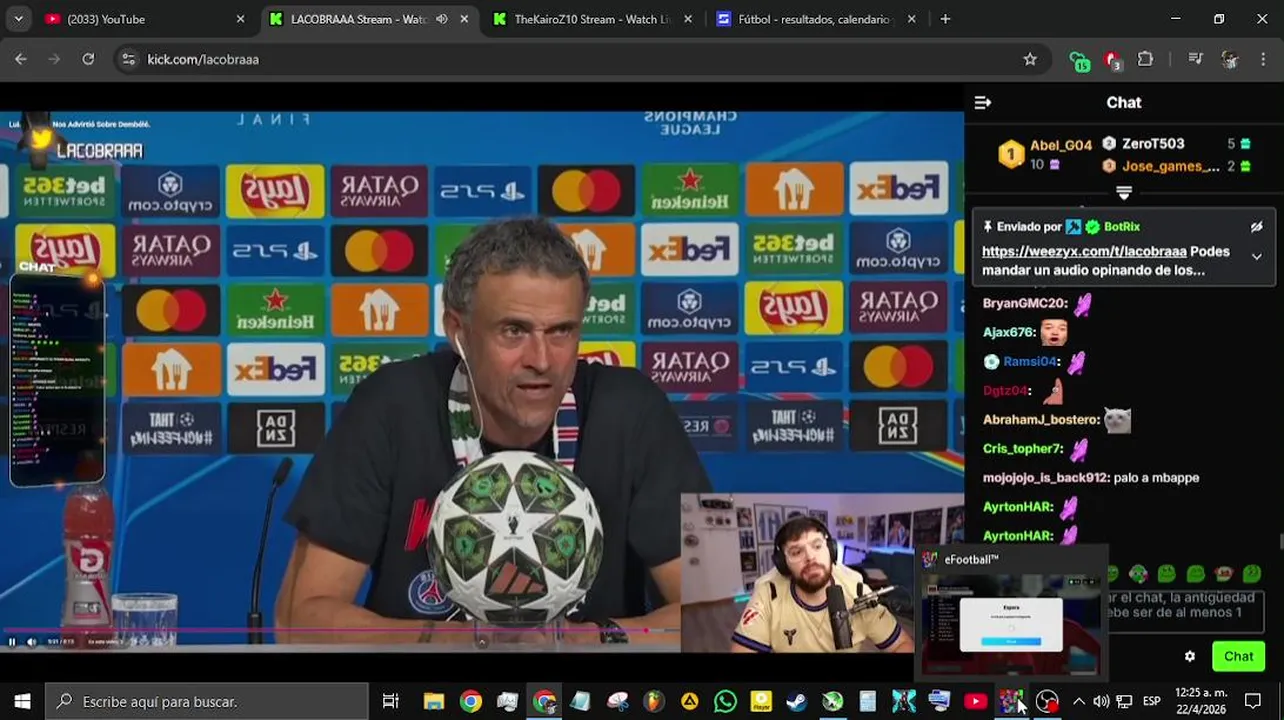Switch to the TheKairoZ10 Stream tab

(x=592, y=19)
